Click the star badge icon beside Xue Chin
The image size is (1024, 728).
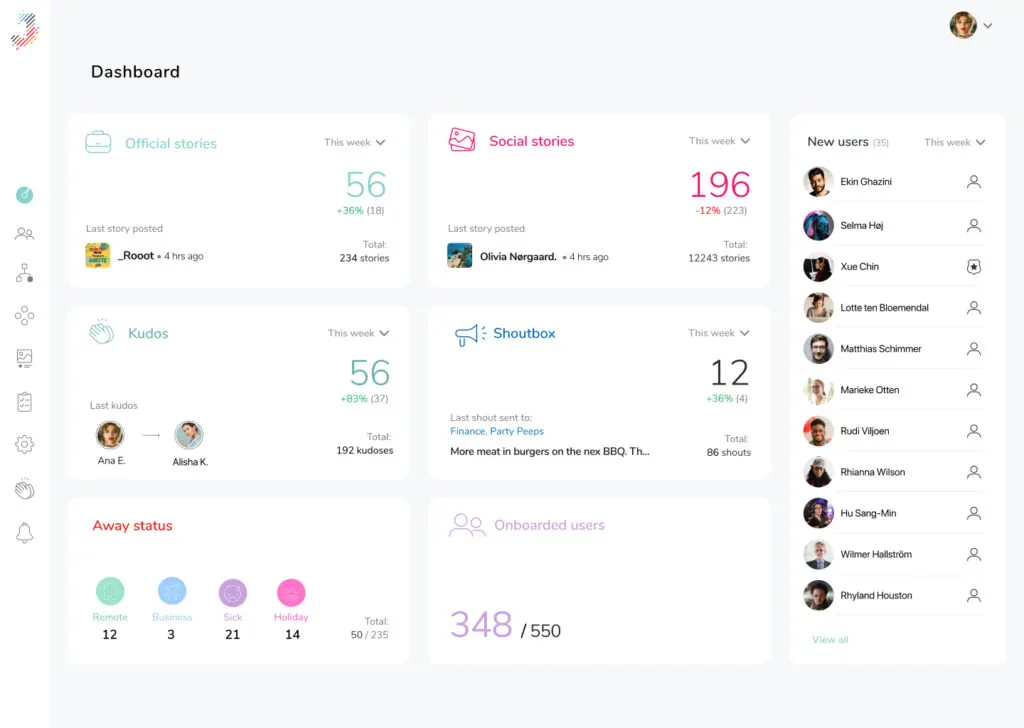tap(974, 267)
